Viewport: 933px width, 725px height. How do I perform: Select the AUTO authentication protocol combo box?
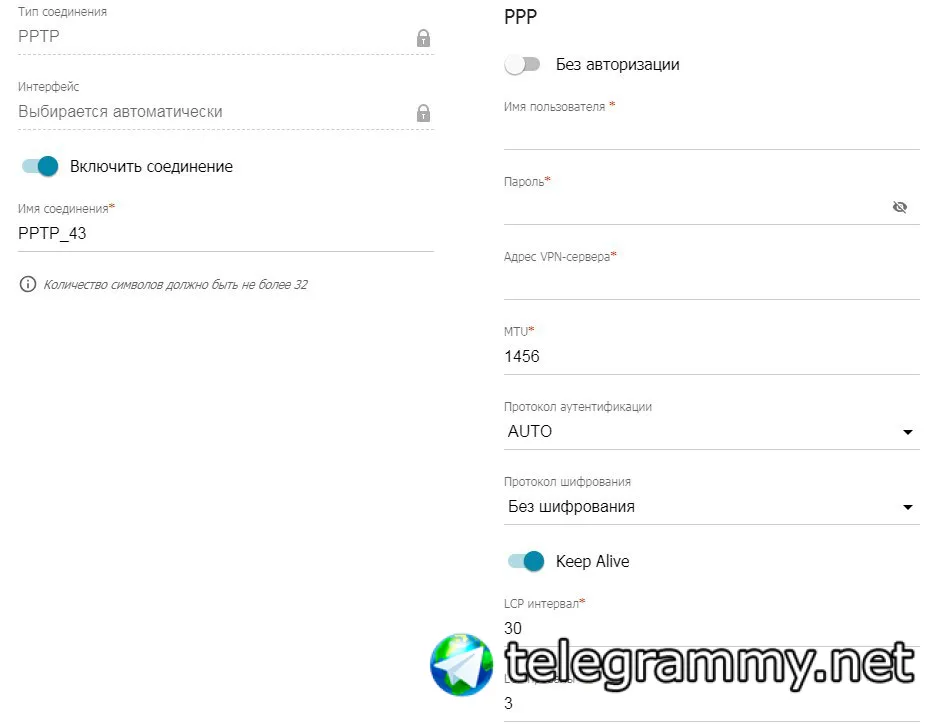pos(711,432)
